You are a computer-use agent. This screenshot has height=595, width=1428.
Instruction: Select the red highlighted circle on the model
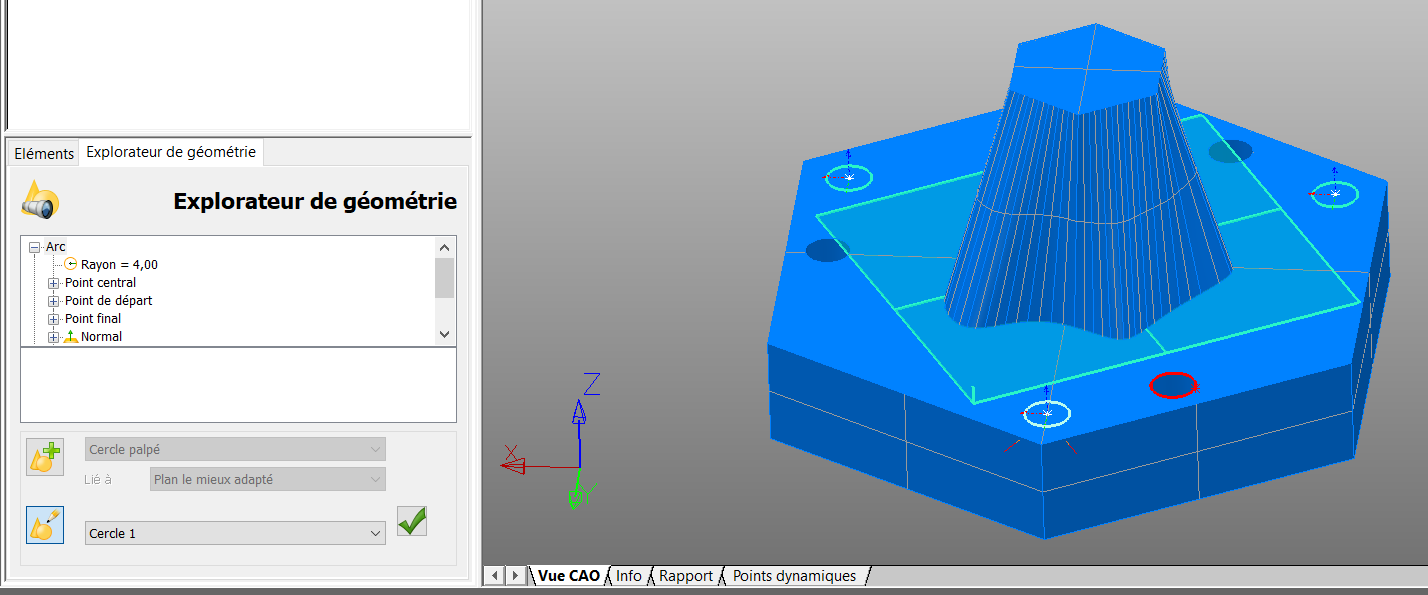click(1173, 385)
